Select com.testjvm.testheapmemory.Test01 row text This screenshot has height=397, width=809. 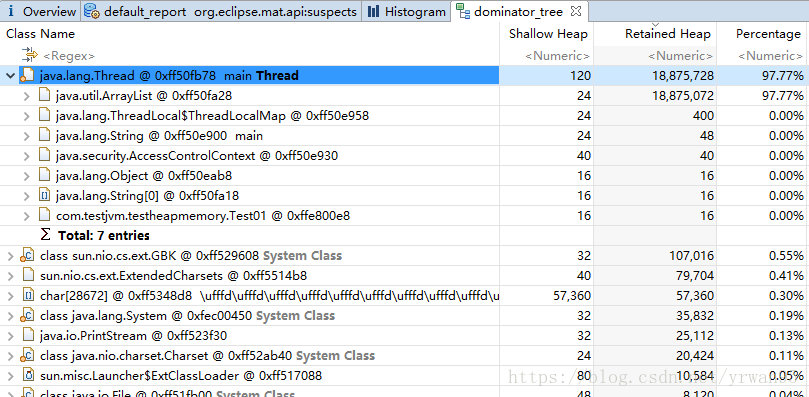coord(203,216)
